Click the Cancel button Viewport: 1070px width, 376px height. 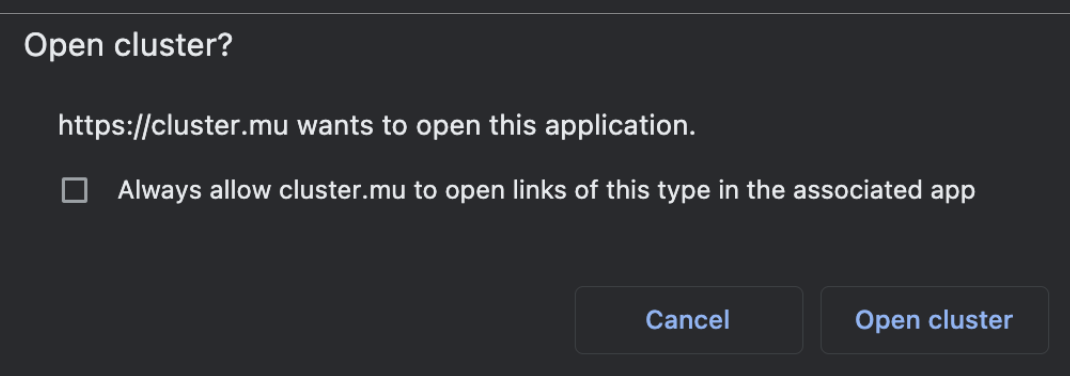point(689,320)
